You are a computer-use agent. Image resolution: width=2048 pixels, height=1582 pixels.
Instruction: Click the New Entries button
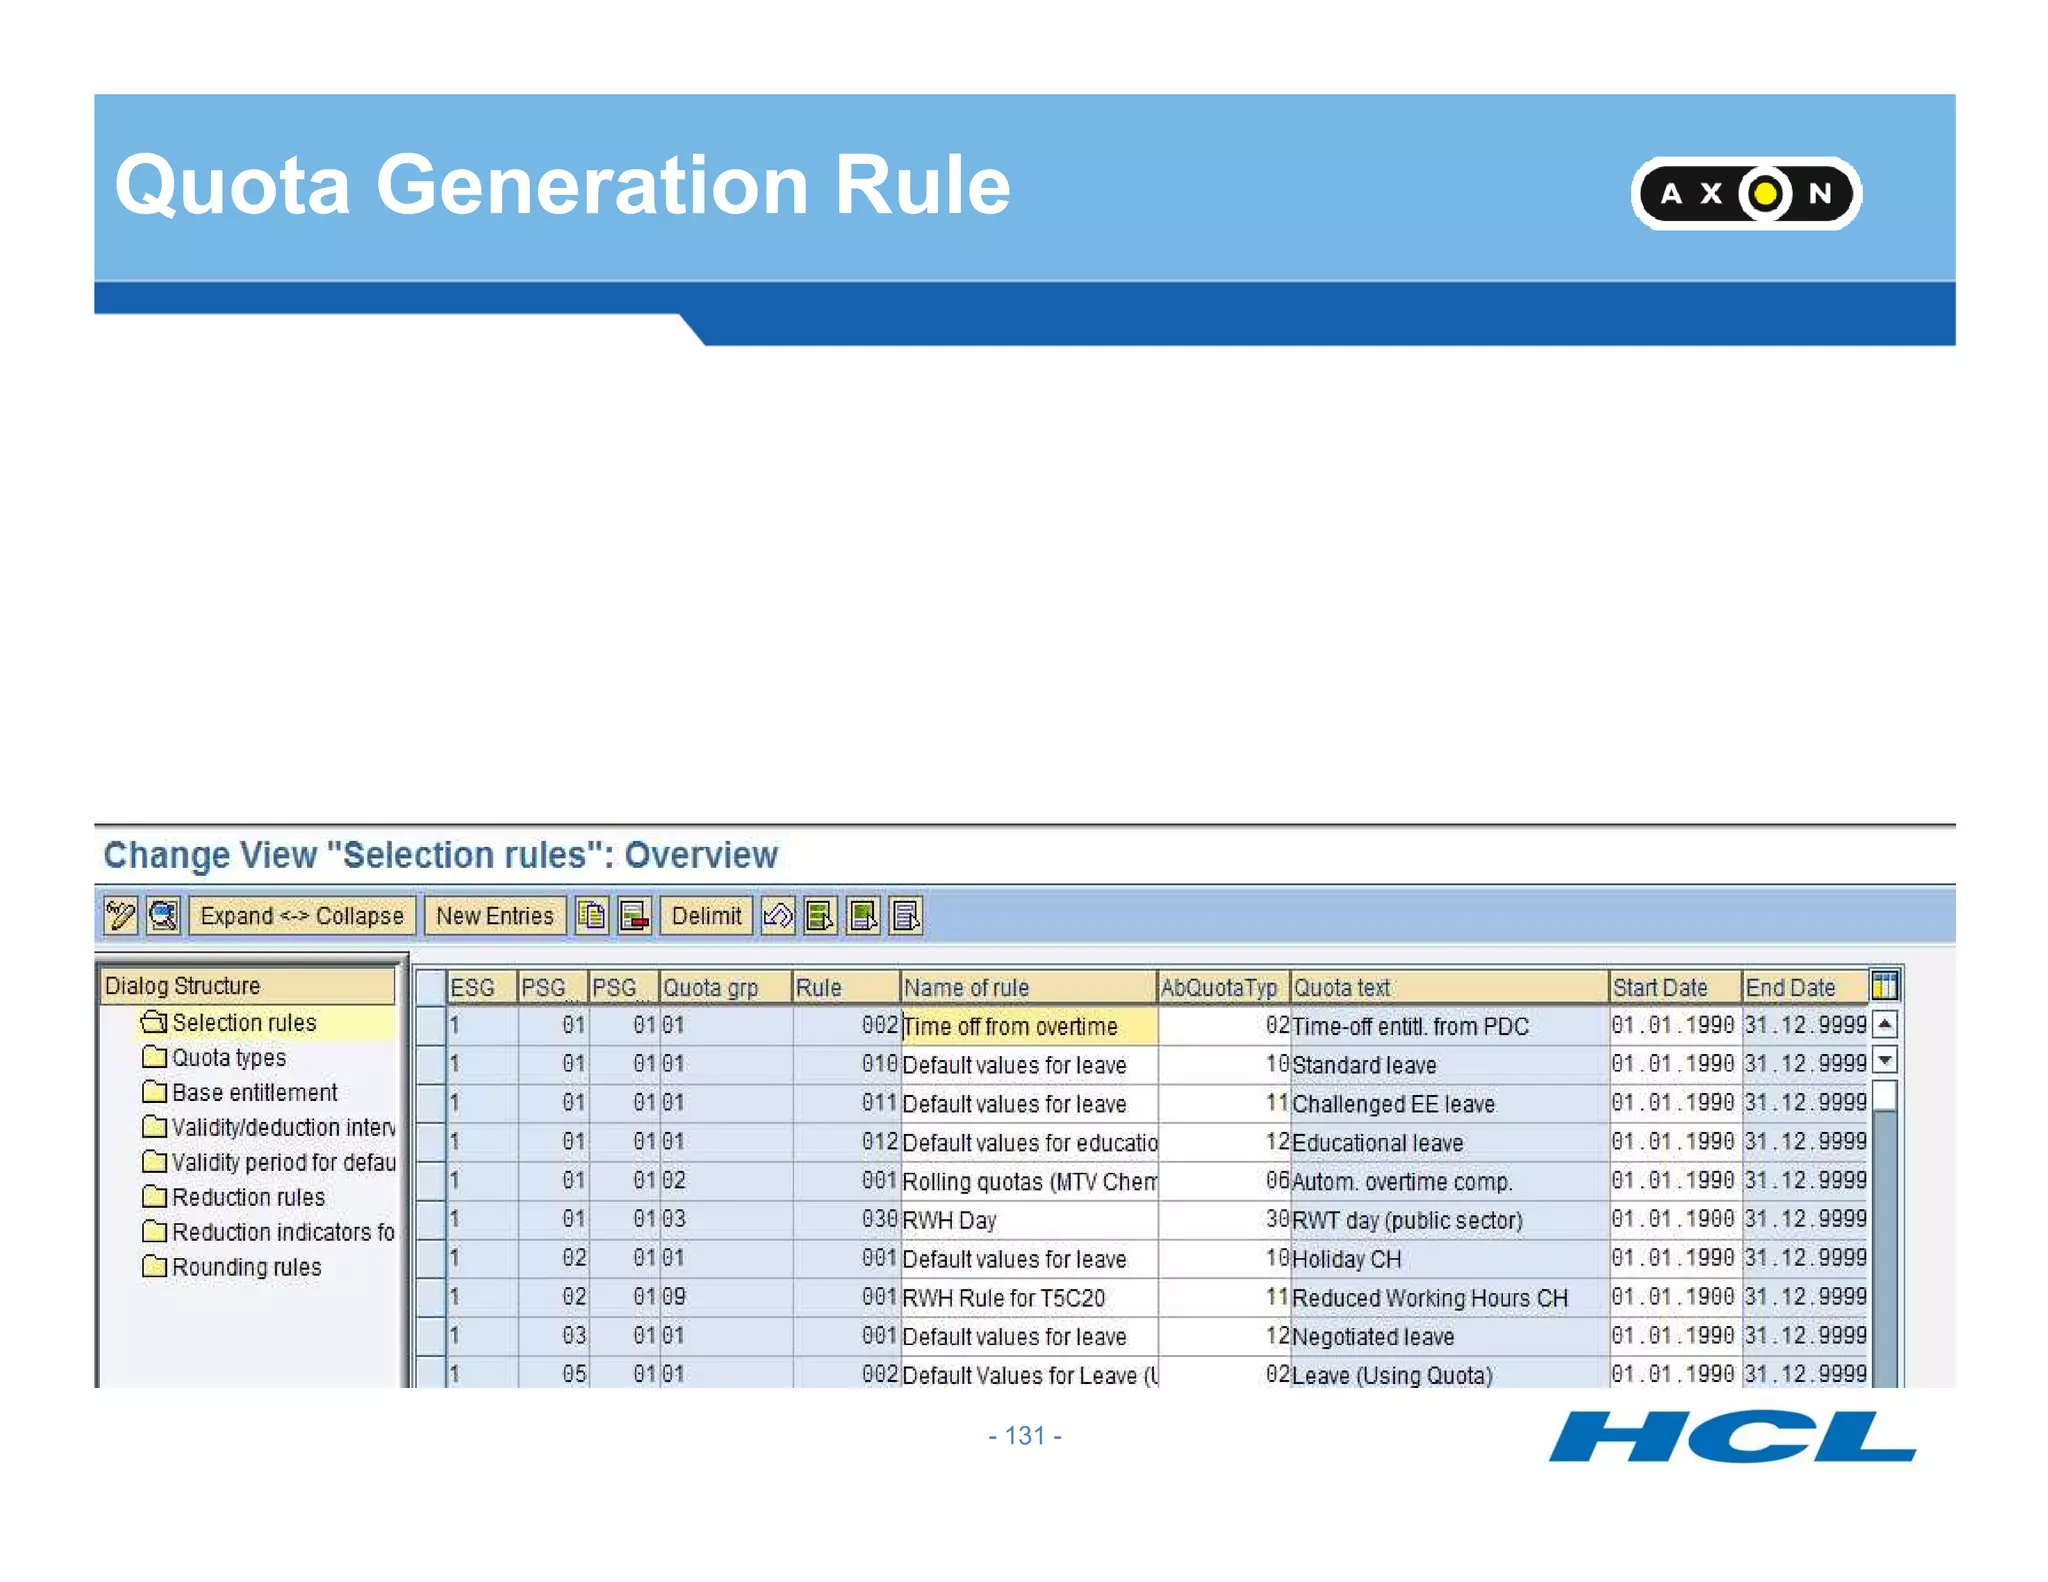495,915
